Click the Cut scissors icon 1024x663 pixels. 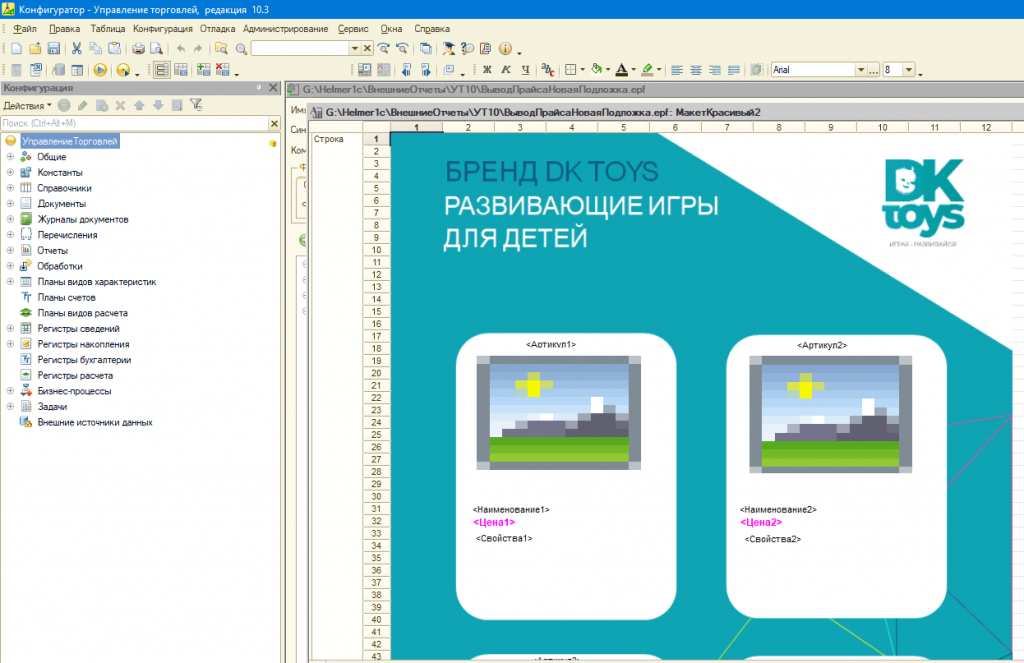[76, 48]
